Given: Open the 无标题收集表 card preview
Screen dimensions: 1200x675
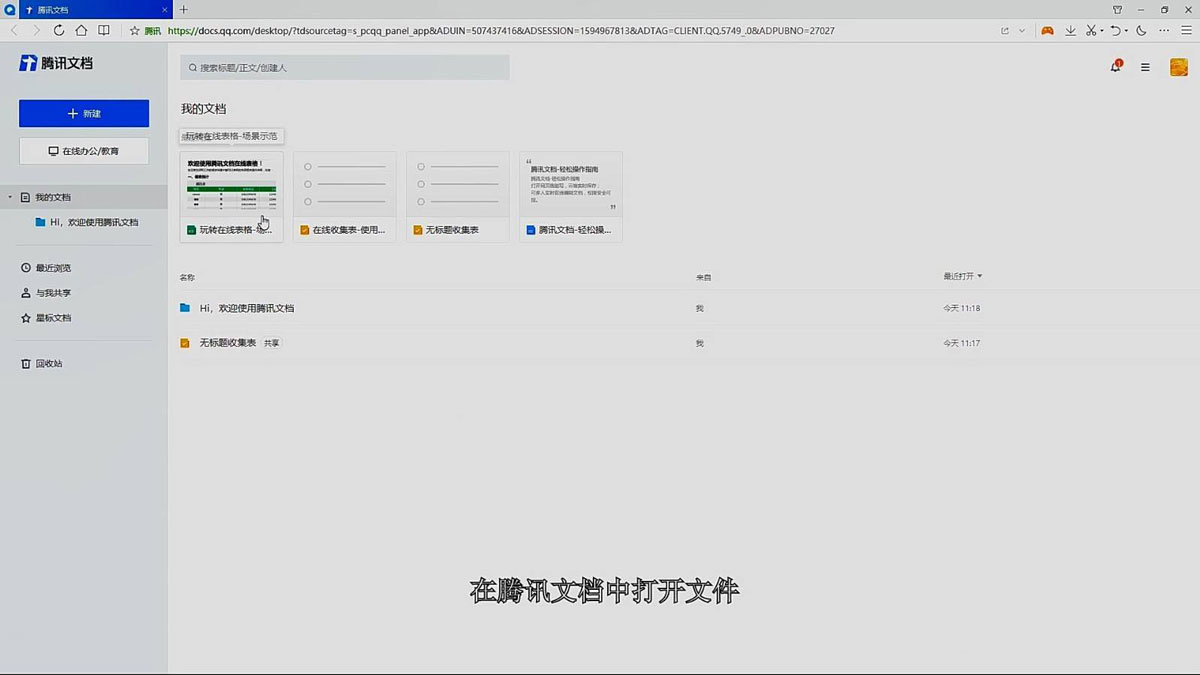Looking at the screenshot, I should [458, 185].
